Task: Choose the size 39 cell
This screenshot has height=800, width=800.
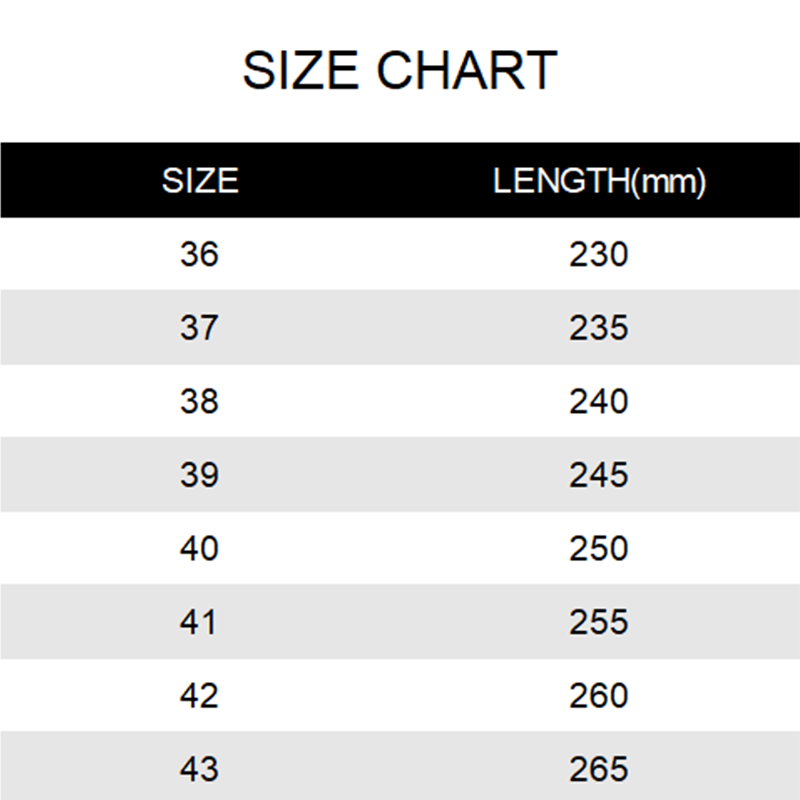Action: click(199, 474)
